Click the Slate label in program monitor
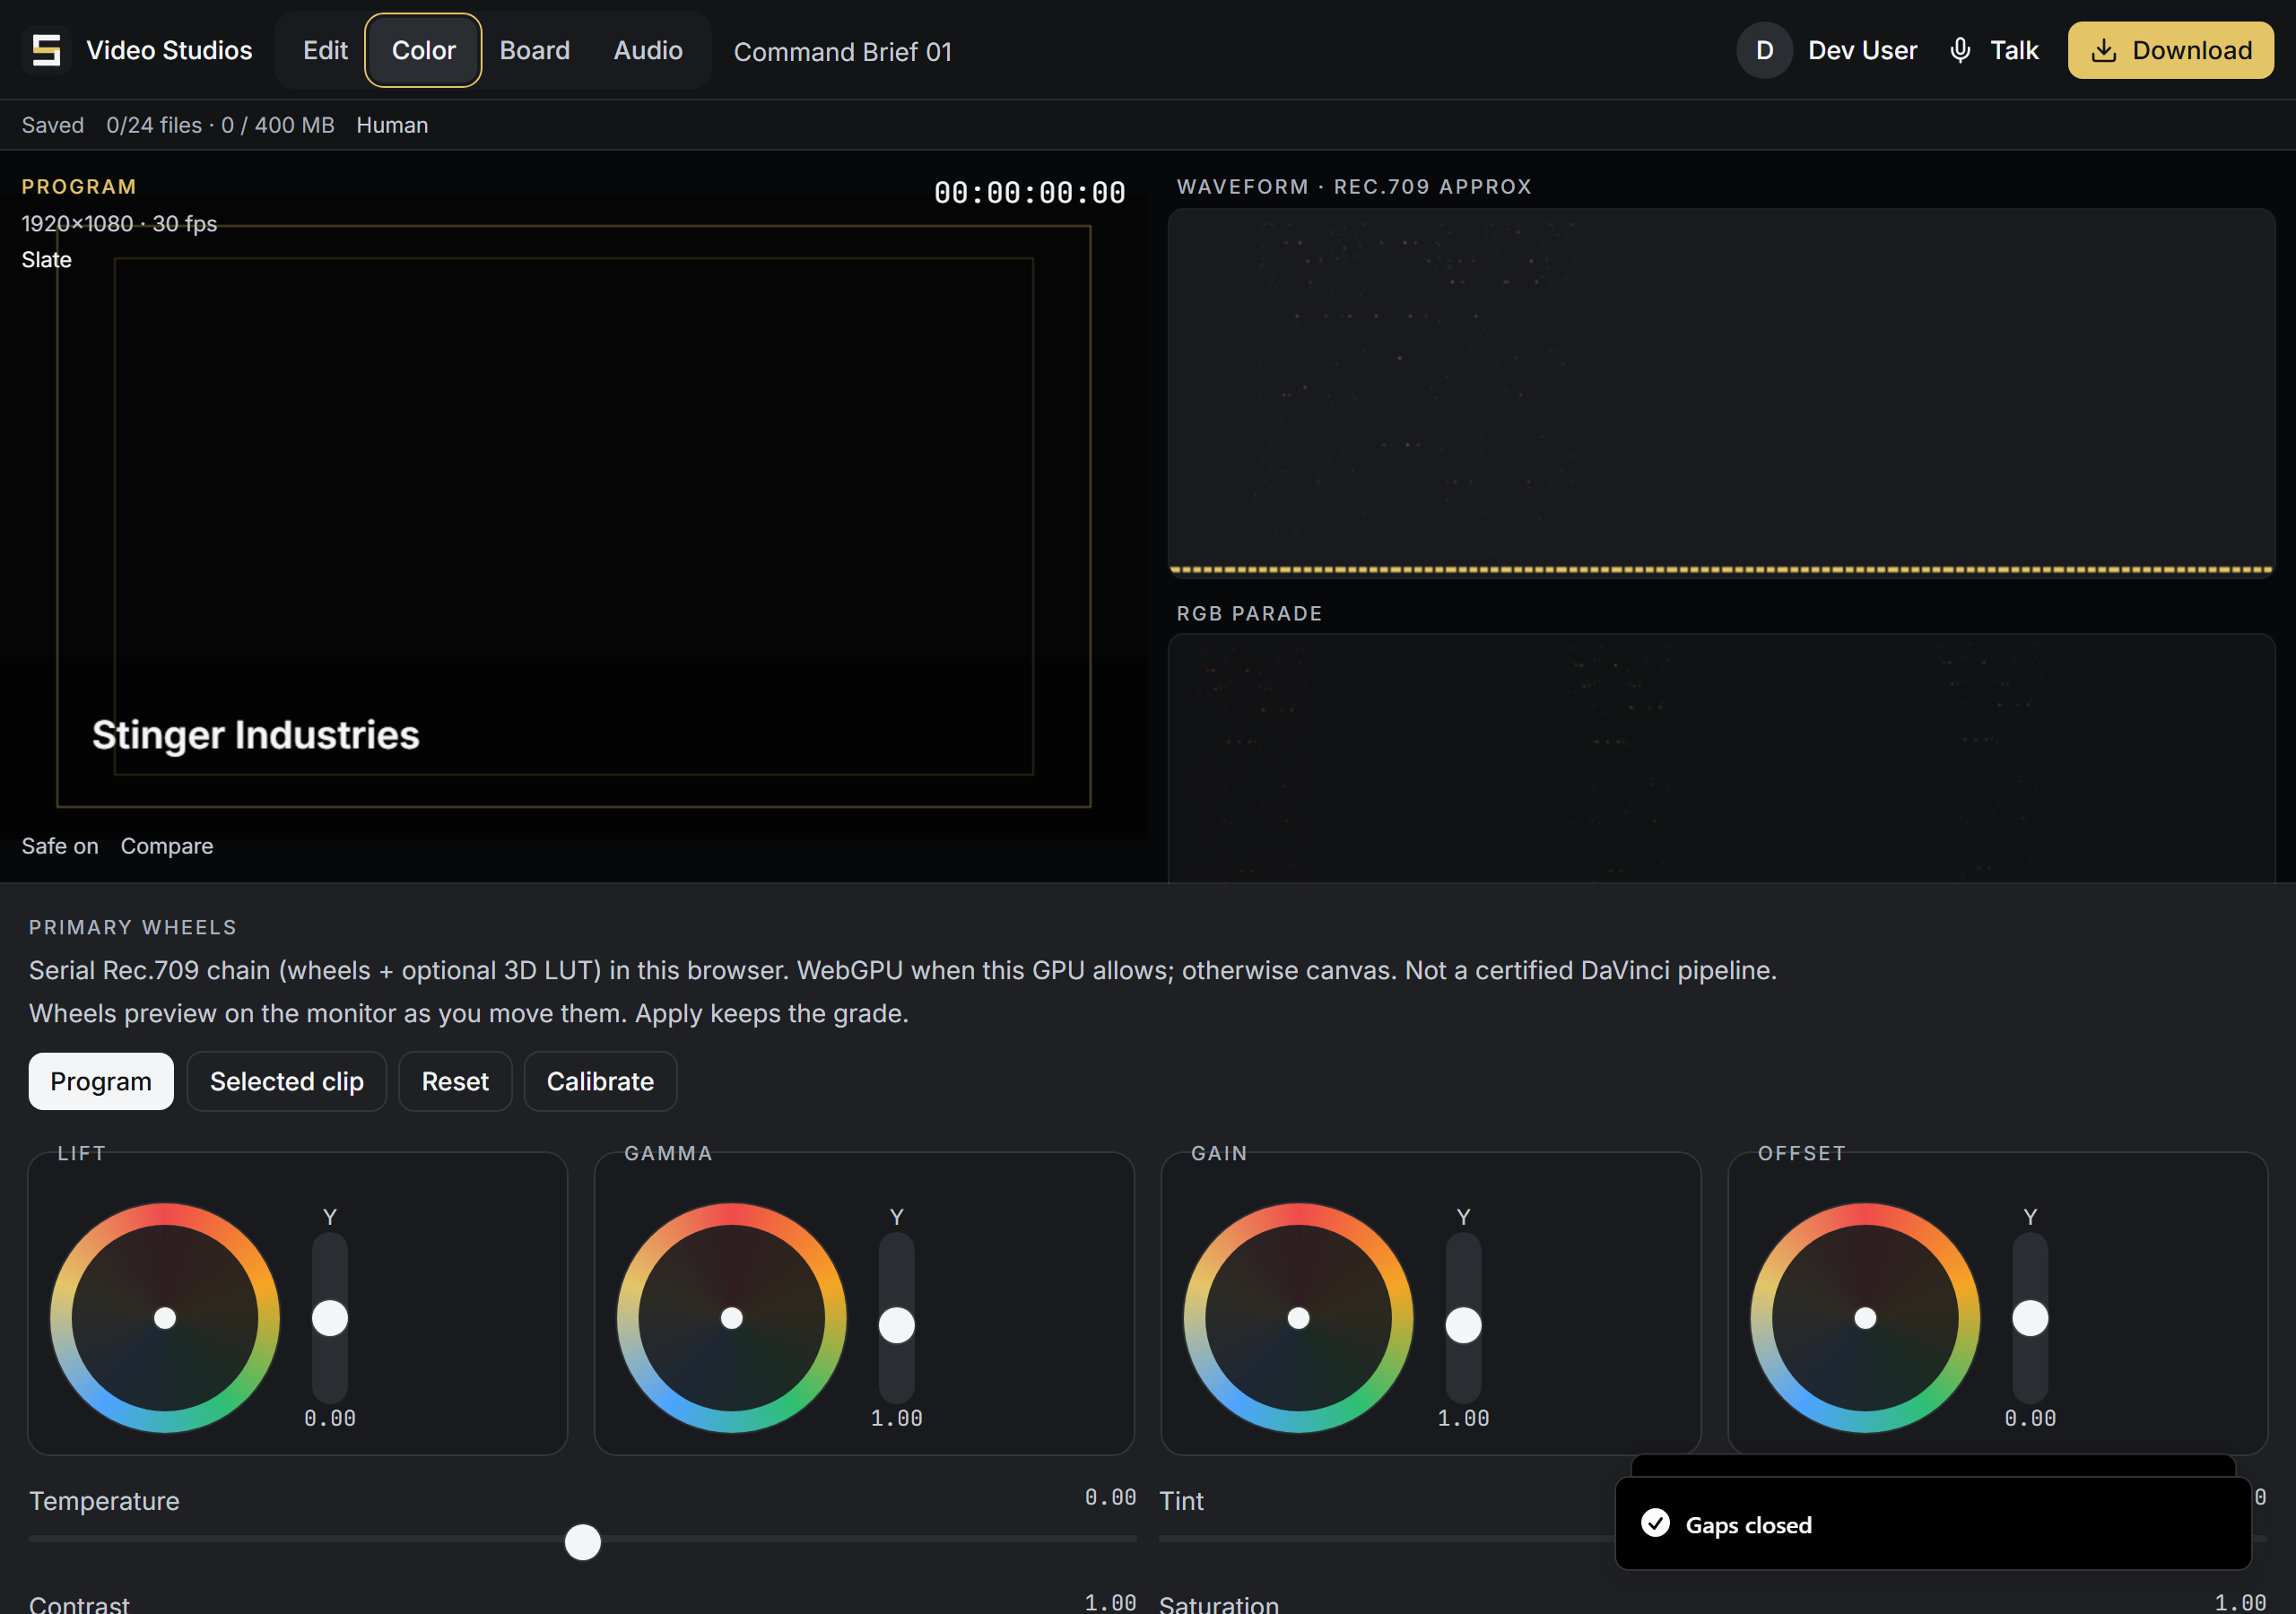 (x=47, y=260)
